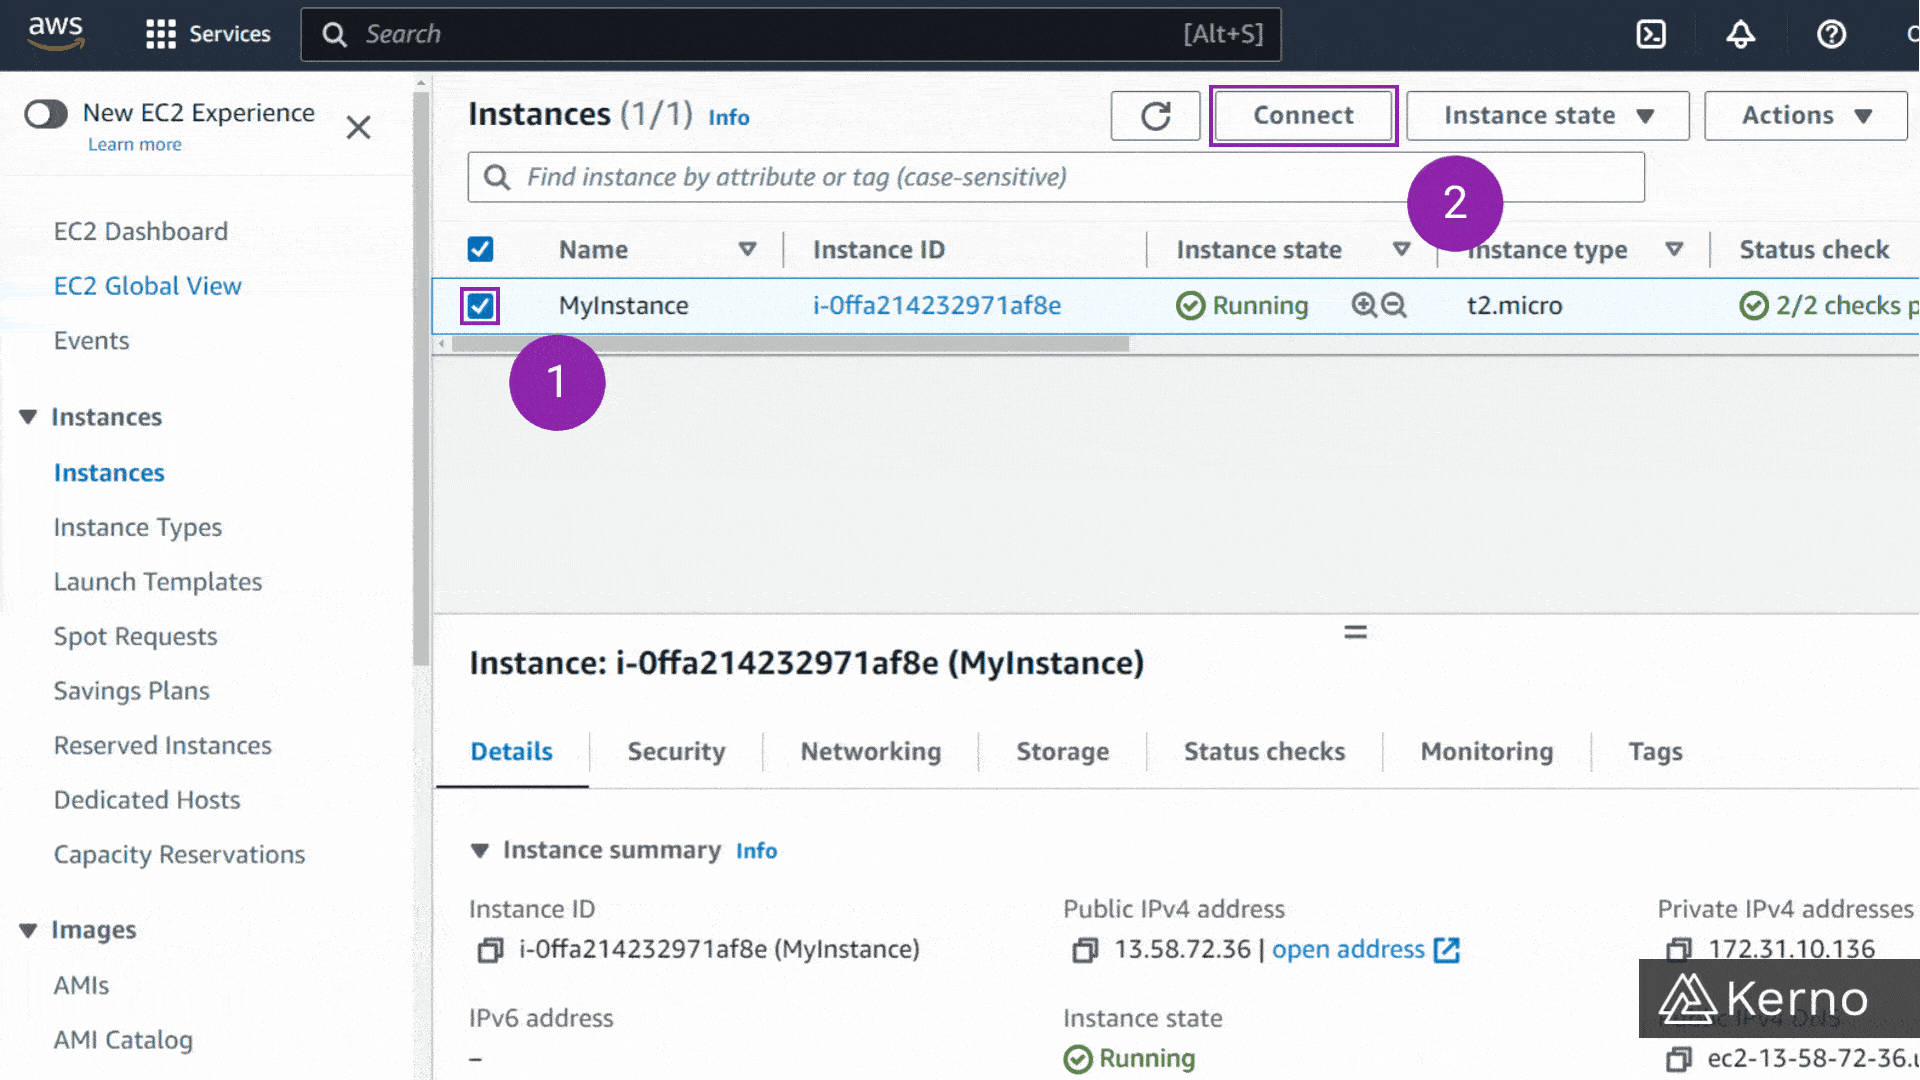Click the t2.micro instance type cell
The width and height of the screenshot is (1920, 1080).
click(1514, 306)
